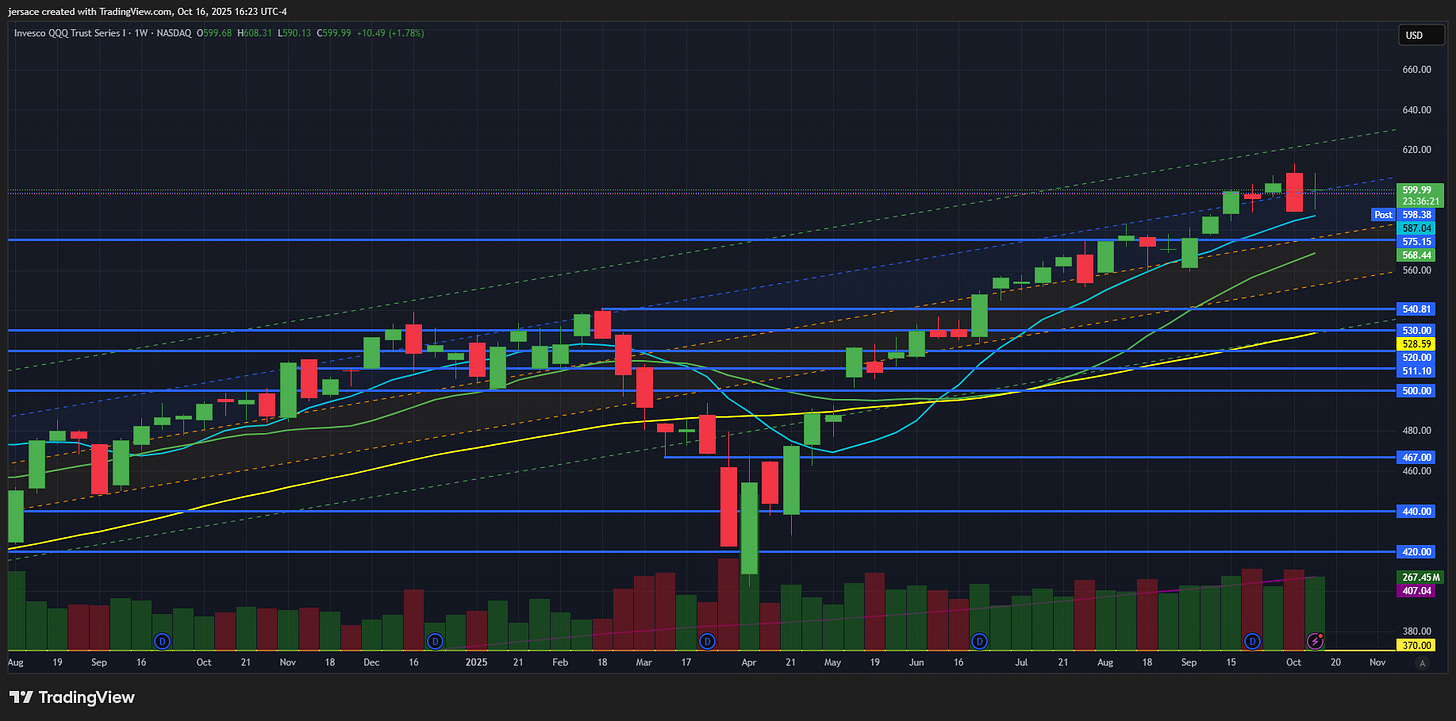Image resolution: width=1456 pixels, height=721 pixels.
Task: Click the September 2024 dividend D marker
Action: tap(160, 640)
